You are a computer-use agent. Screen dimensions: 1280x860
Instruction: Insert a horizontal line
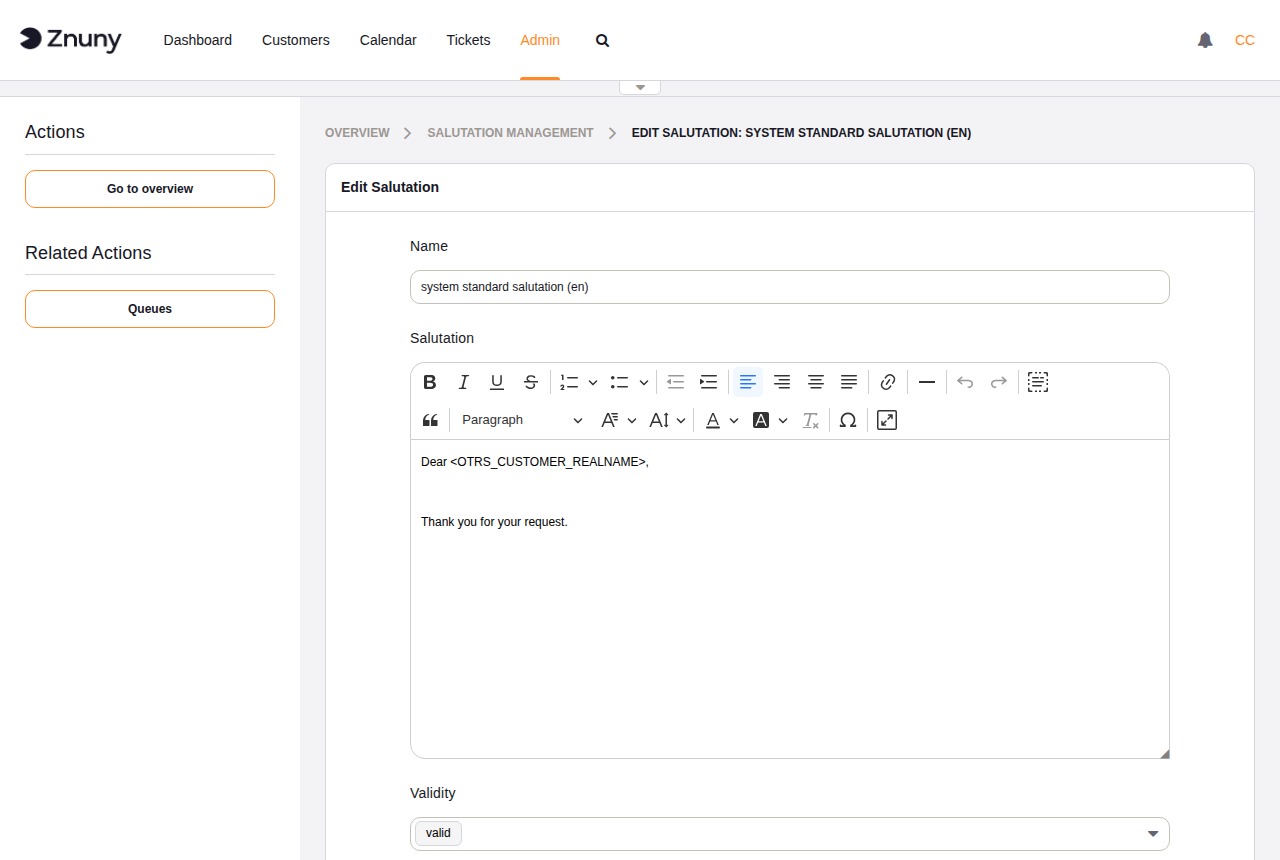(927, 382)
